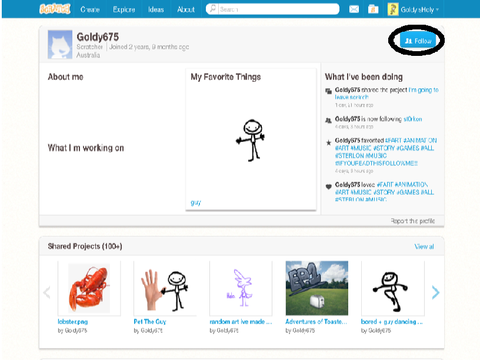This screenshot has width=480, height=360.
Task: Click the user avatar in the navbar
Action: (x=393, y=9)
